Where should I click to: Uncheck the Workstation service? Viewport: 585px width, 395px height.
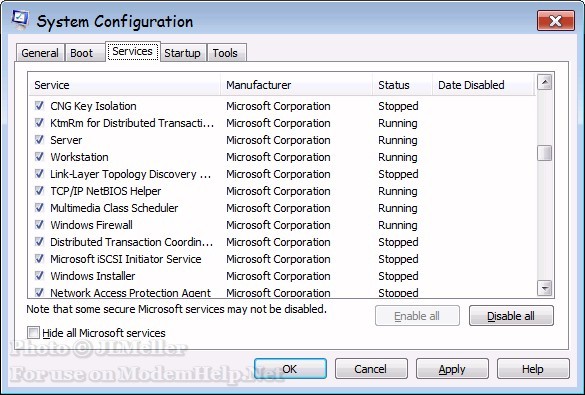click(39, 157)
